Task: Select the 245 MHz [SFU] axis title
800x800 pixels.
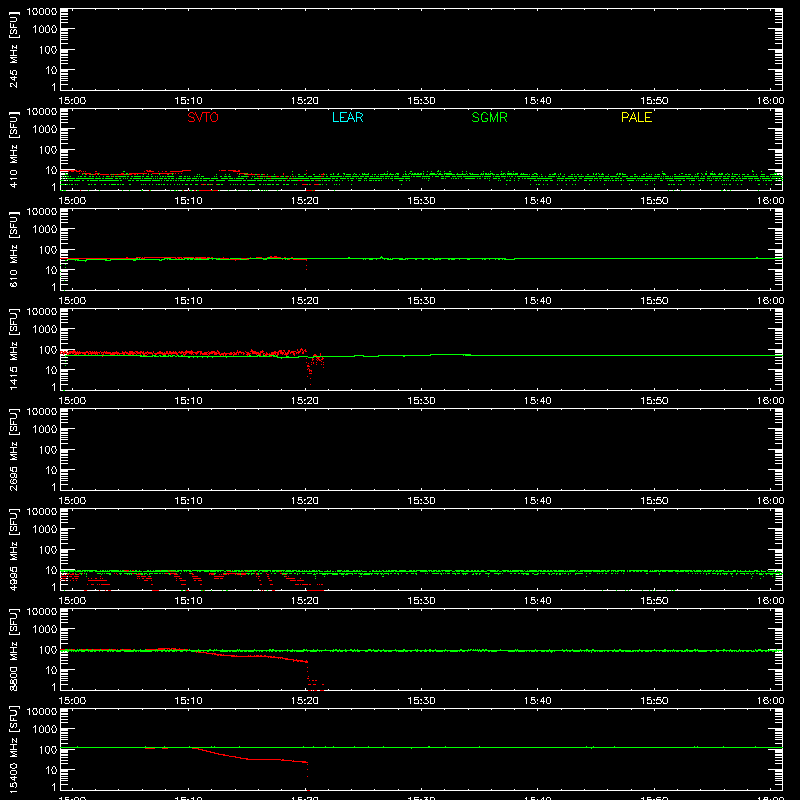Action: (13, 49)
